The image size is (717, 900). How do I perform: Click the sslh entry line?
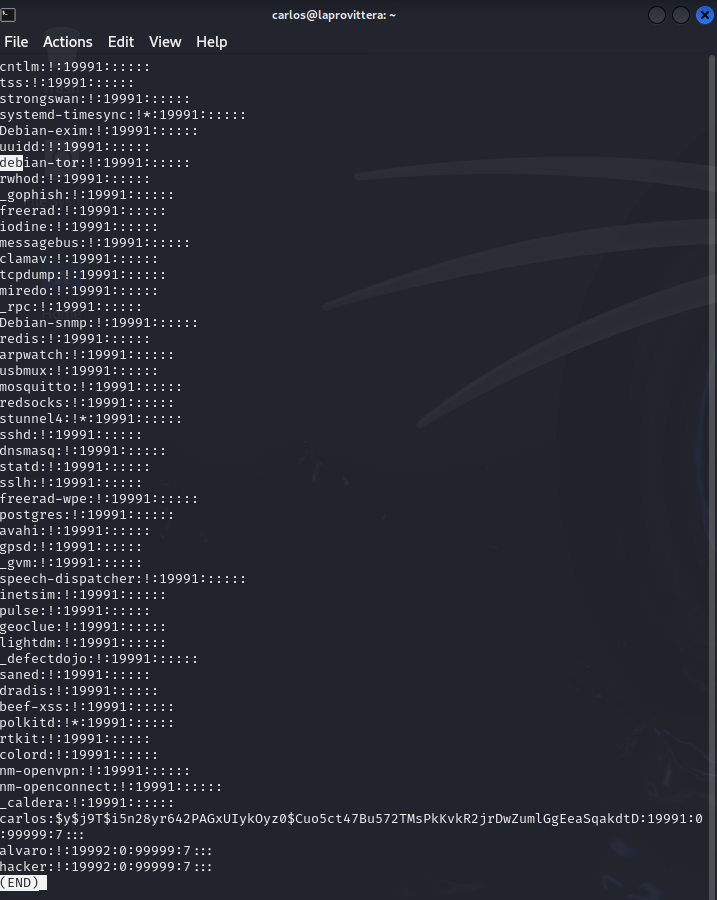pyautogui.click(x=71, y=483)
